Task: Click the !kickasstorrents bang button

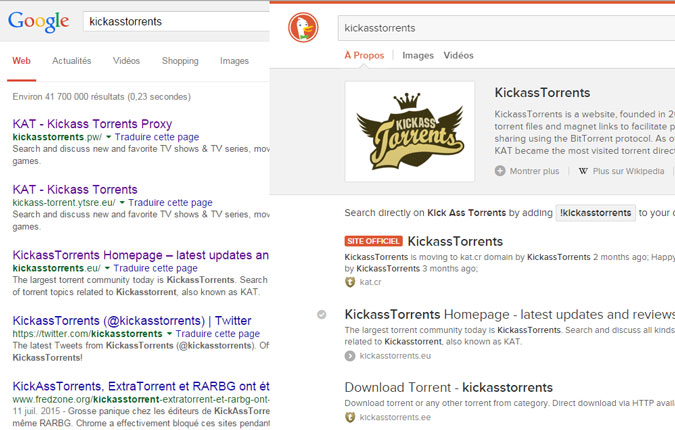Action: pos(596,213)
